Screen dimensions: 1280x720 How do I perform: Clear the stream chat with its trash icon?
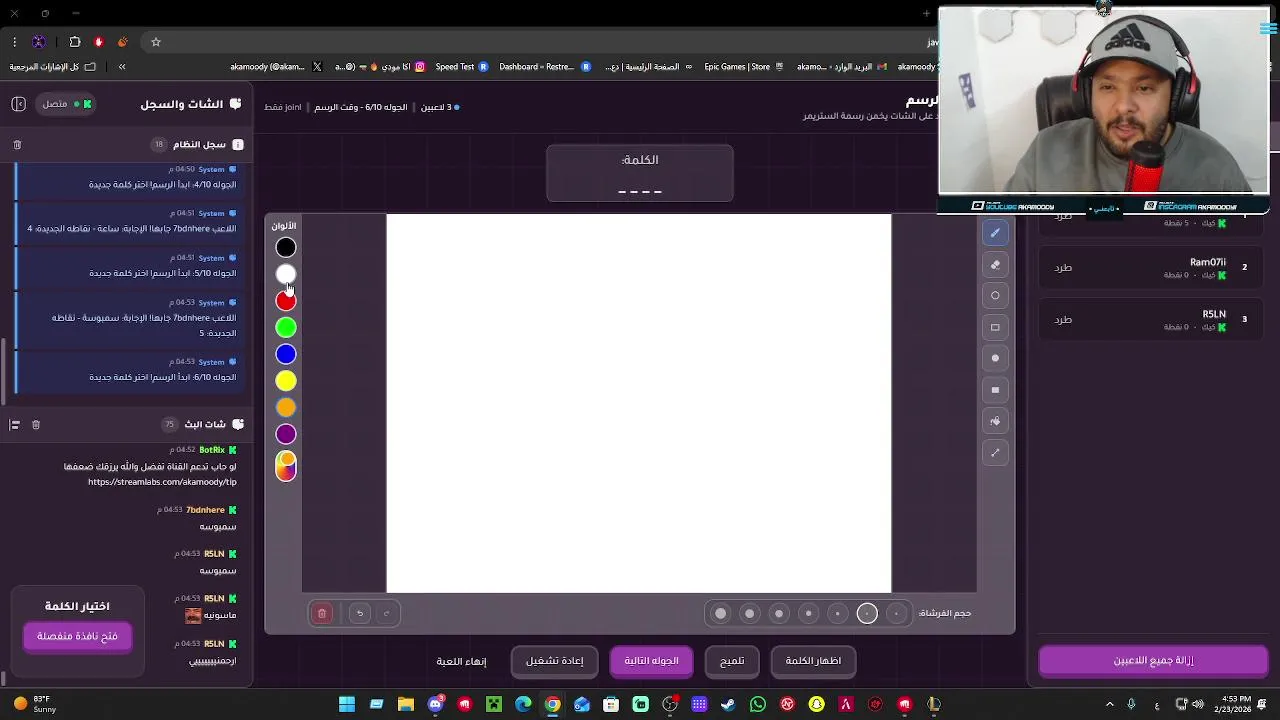[36, 425]
